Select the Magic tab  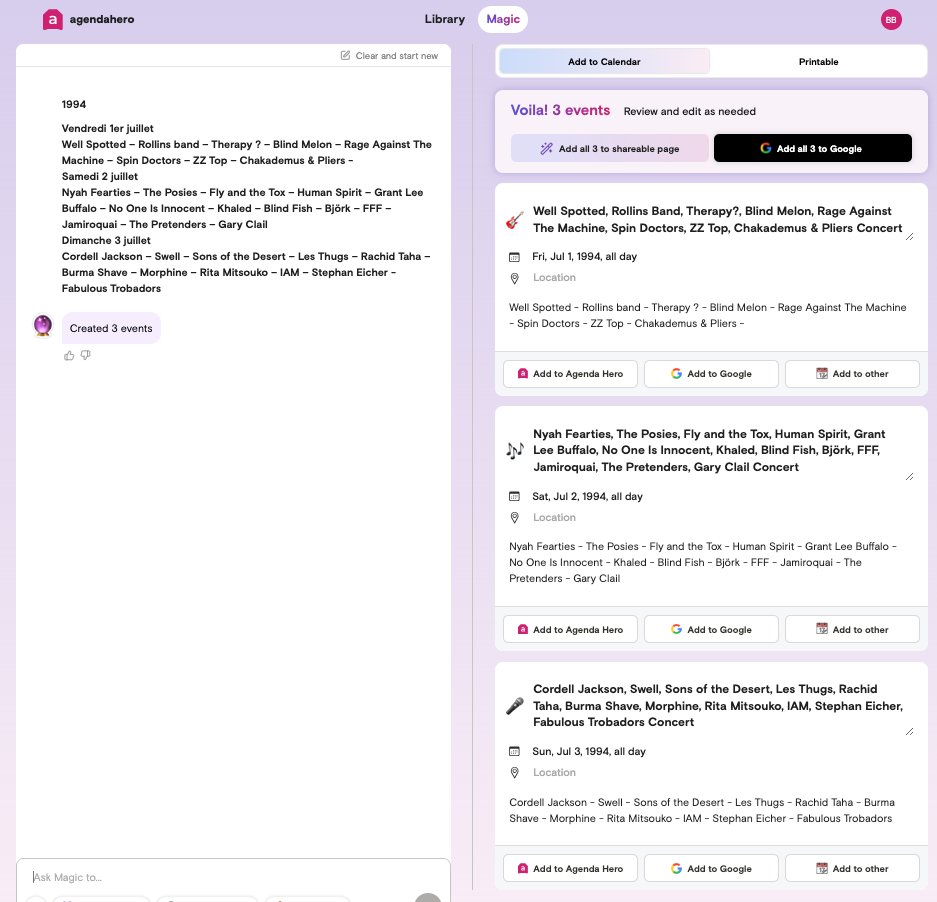point(503,19)
